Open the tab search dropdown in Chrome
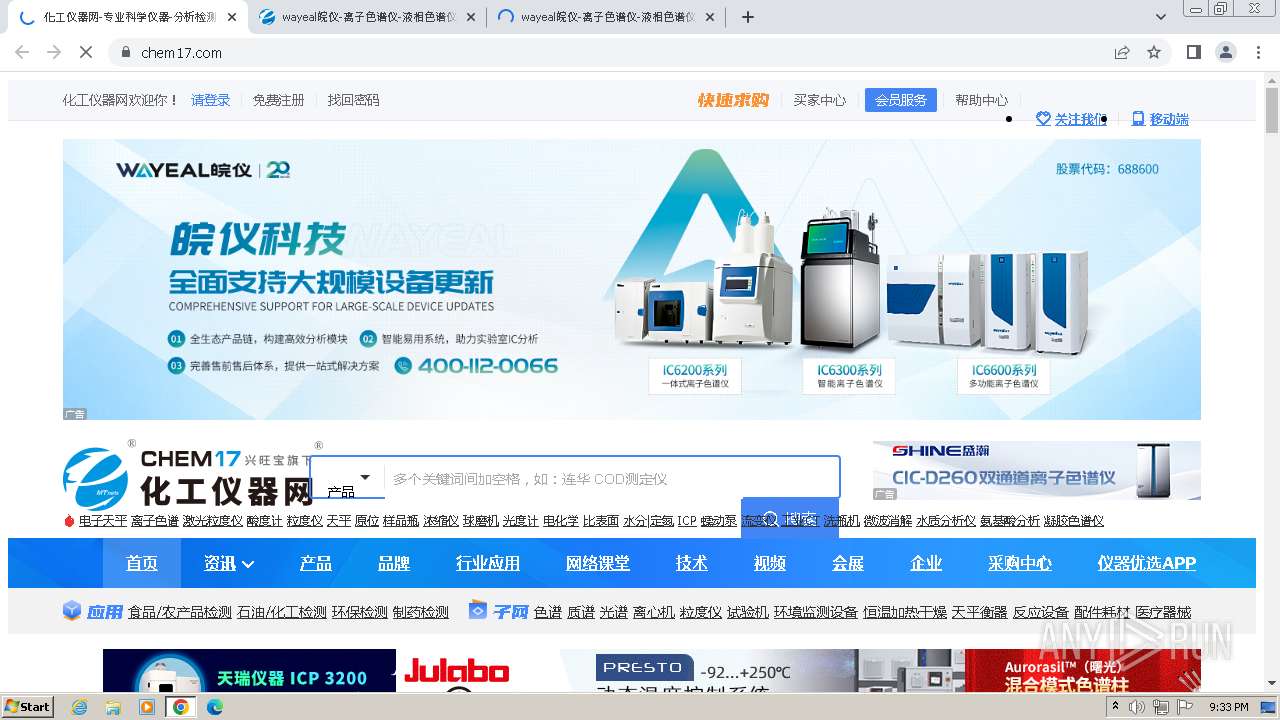Image resolution: width=1280 pixels, height=720 pixels. [1161, 17]
